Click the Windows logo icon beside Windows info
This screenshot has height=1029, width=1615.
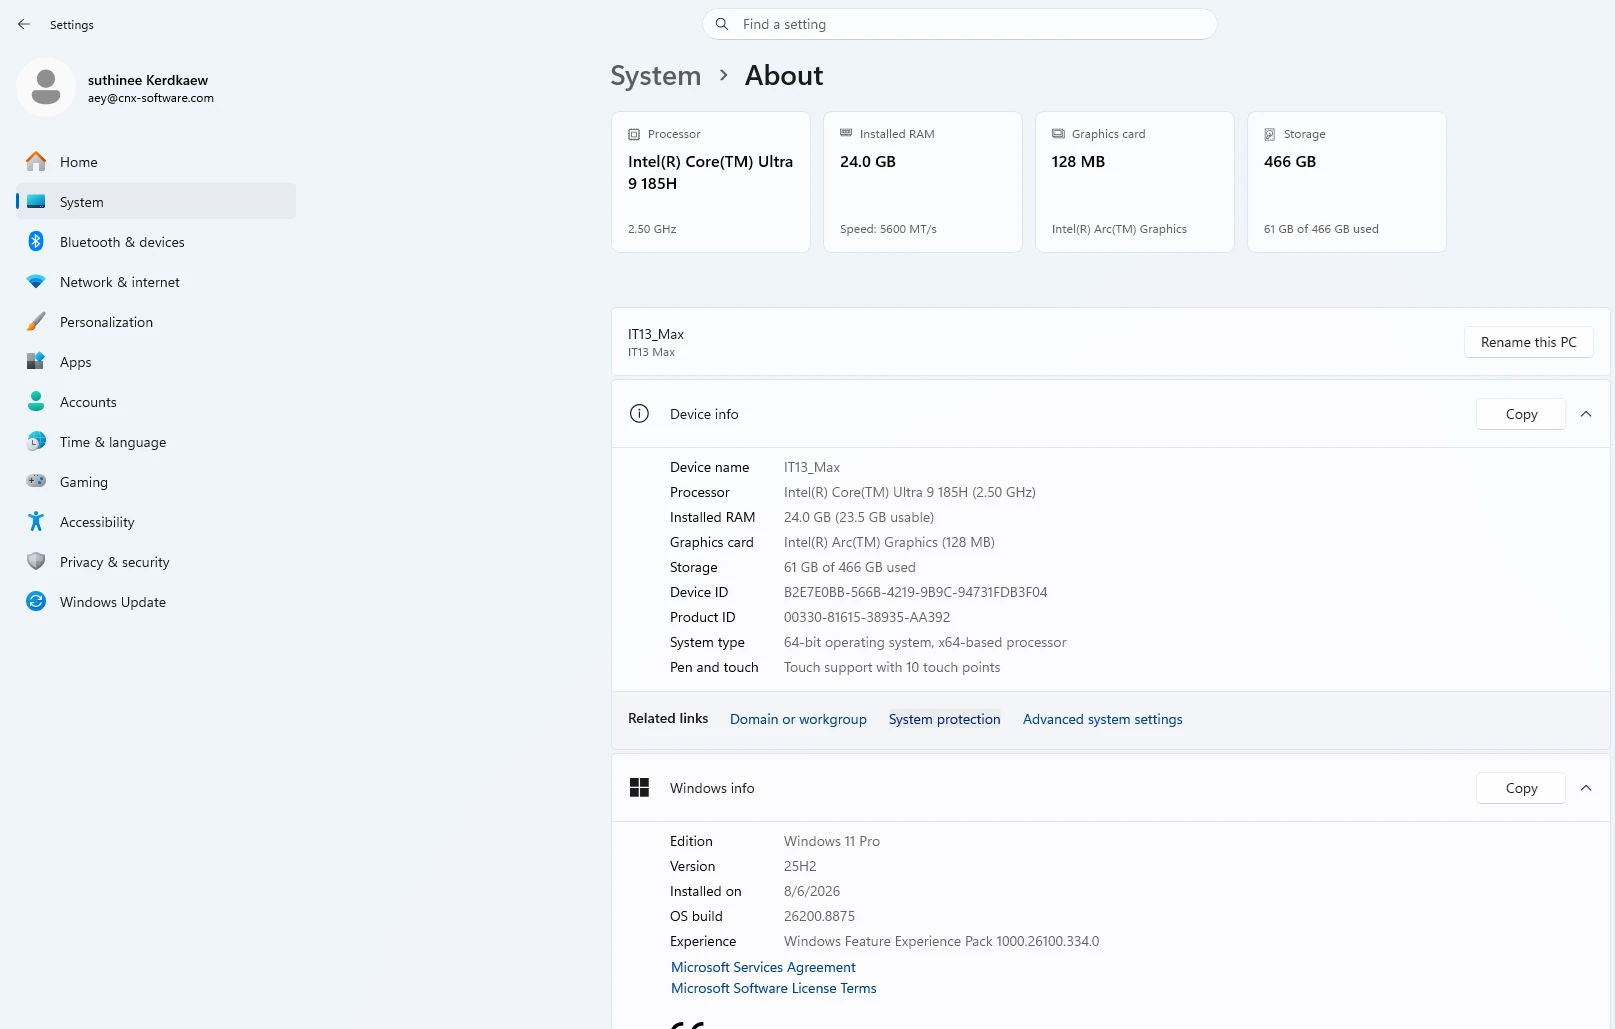[639, 787]
